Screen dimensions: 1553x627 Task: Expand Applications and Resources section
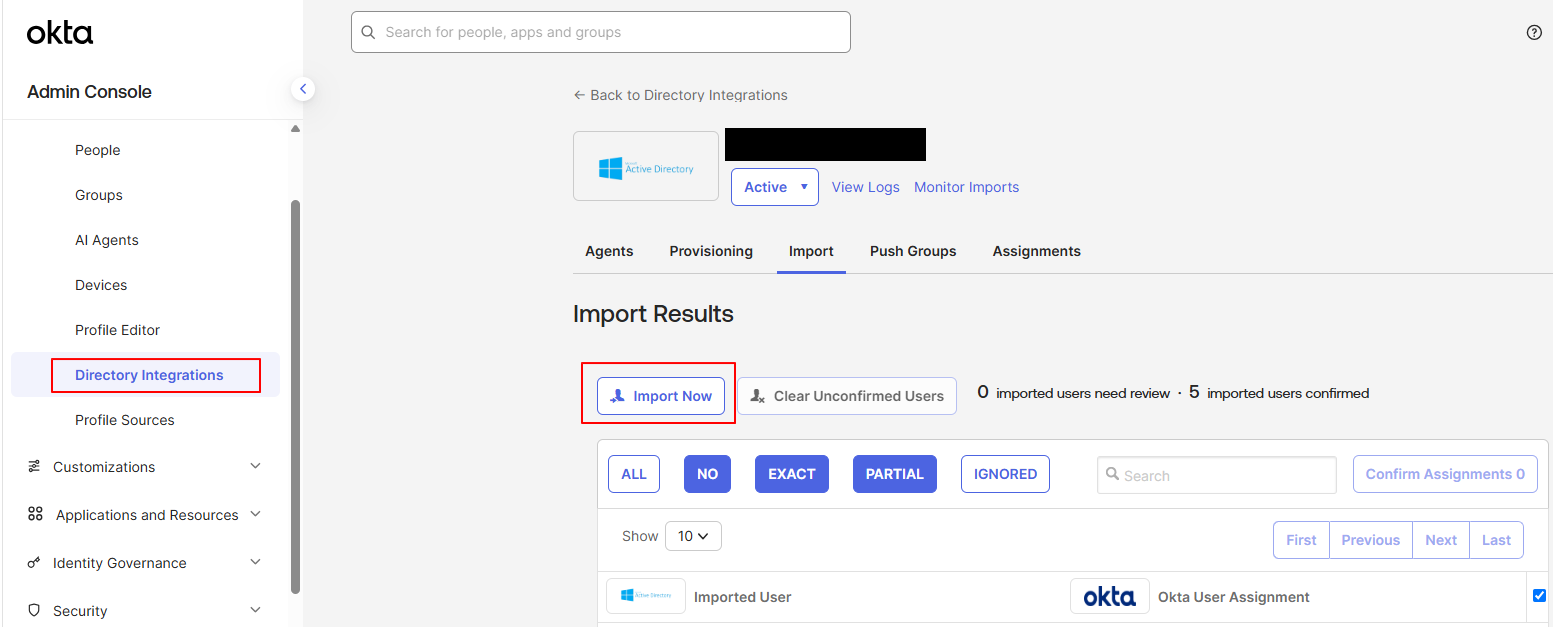[255, 514]
